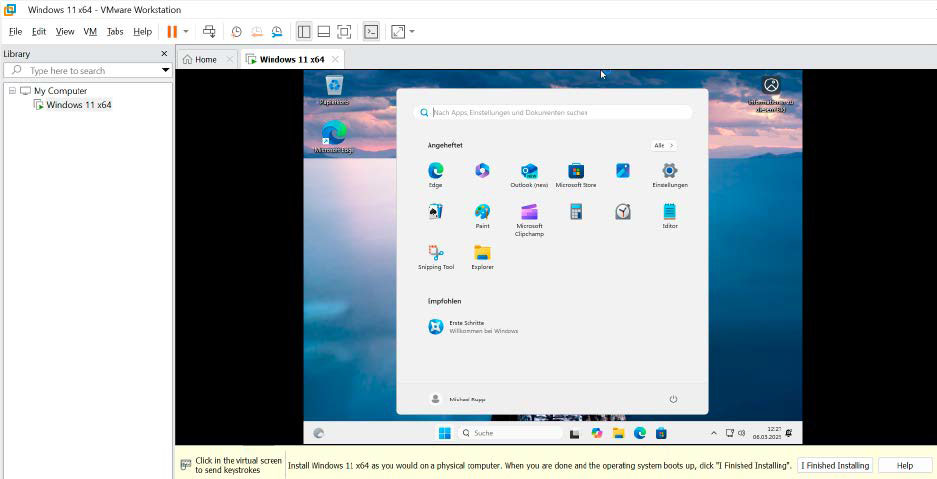Take a snapshot of this virtual machine
The image size is (937, 479).
(x=237, y=32)
